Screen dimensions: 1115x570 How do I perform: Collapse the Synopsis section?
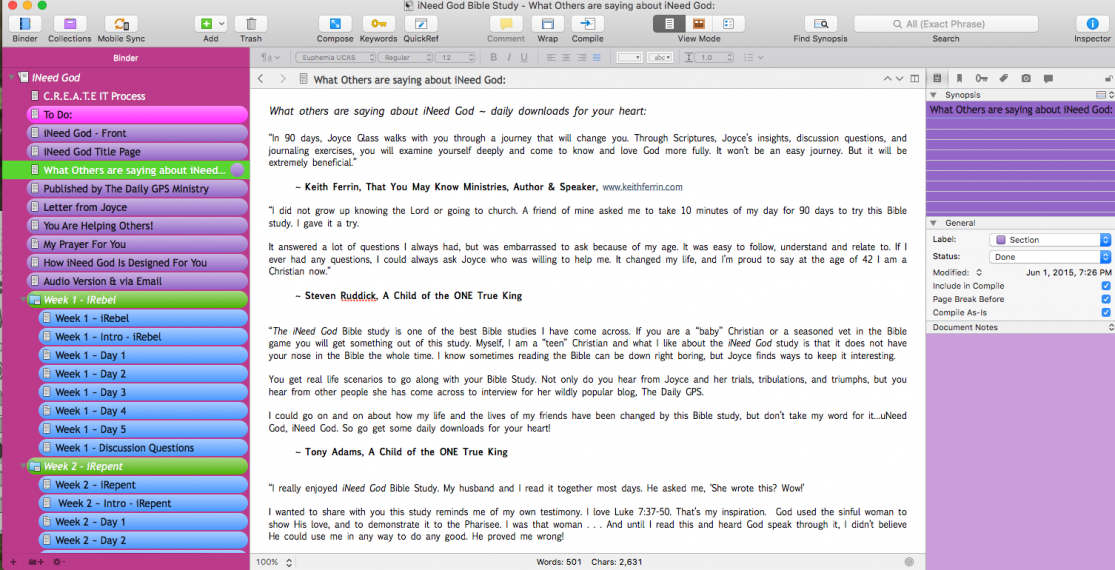[934, 95]
